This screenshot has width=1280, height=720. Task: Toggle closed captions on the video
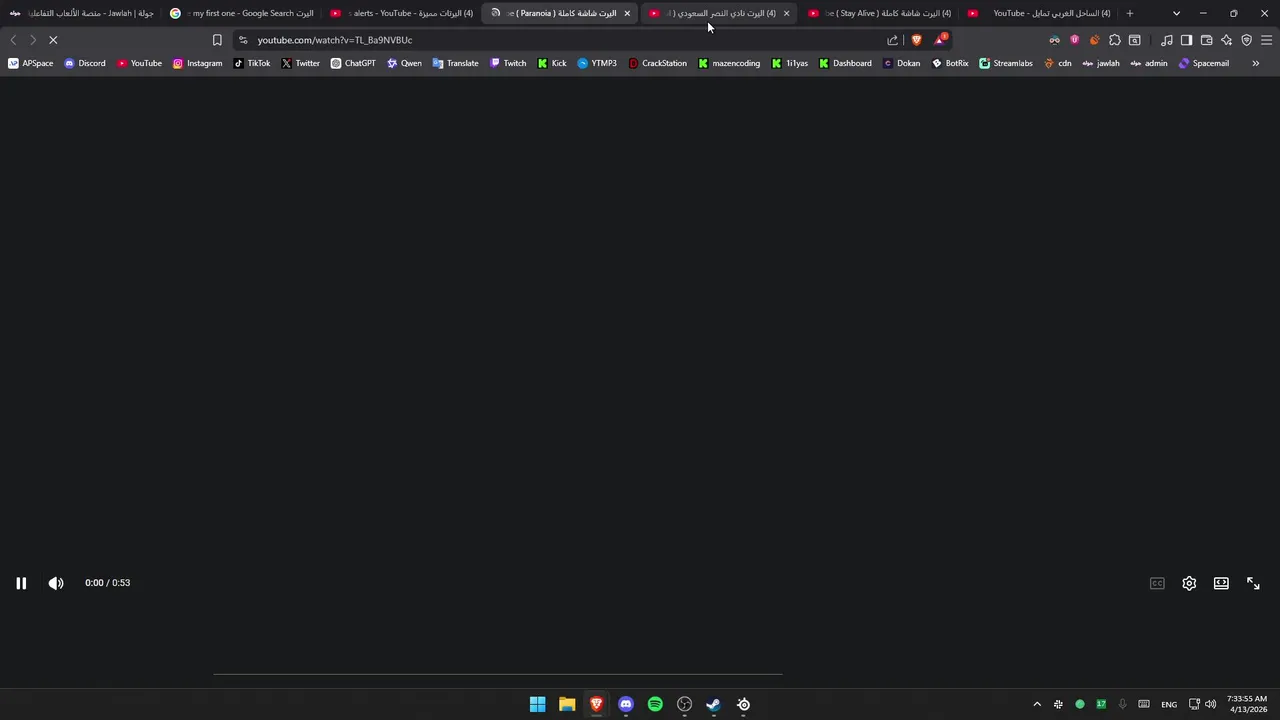click(x=1157, y=583)
